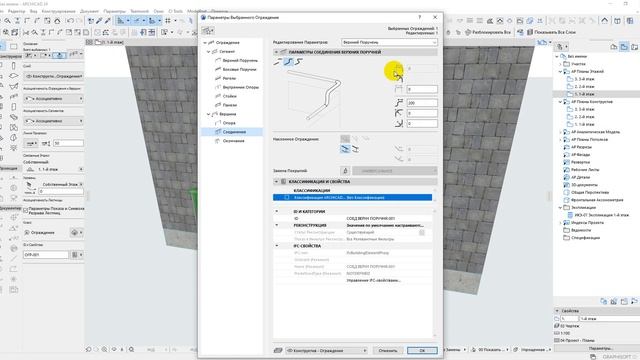Open the 2nd floor plan in Navigator AP floor plans
640x360 pixels.
coord(584,87)
